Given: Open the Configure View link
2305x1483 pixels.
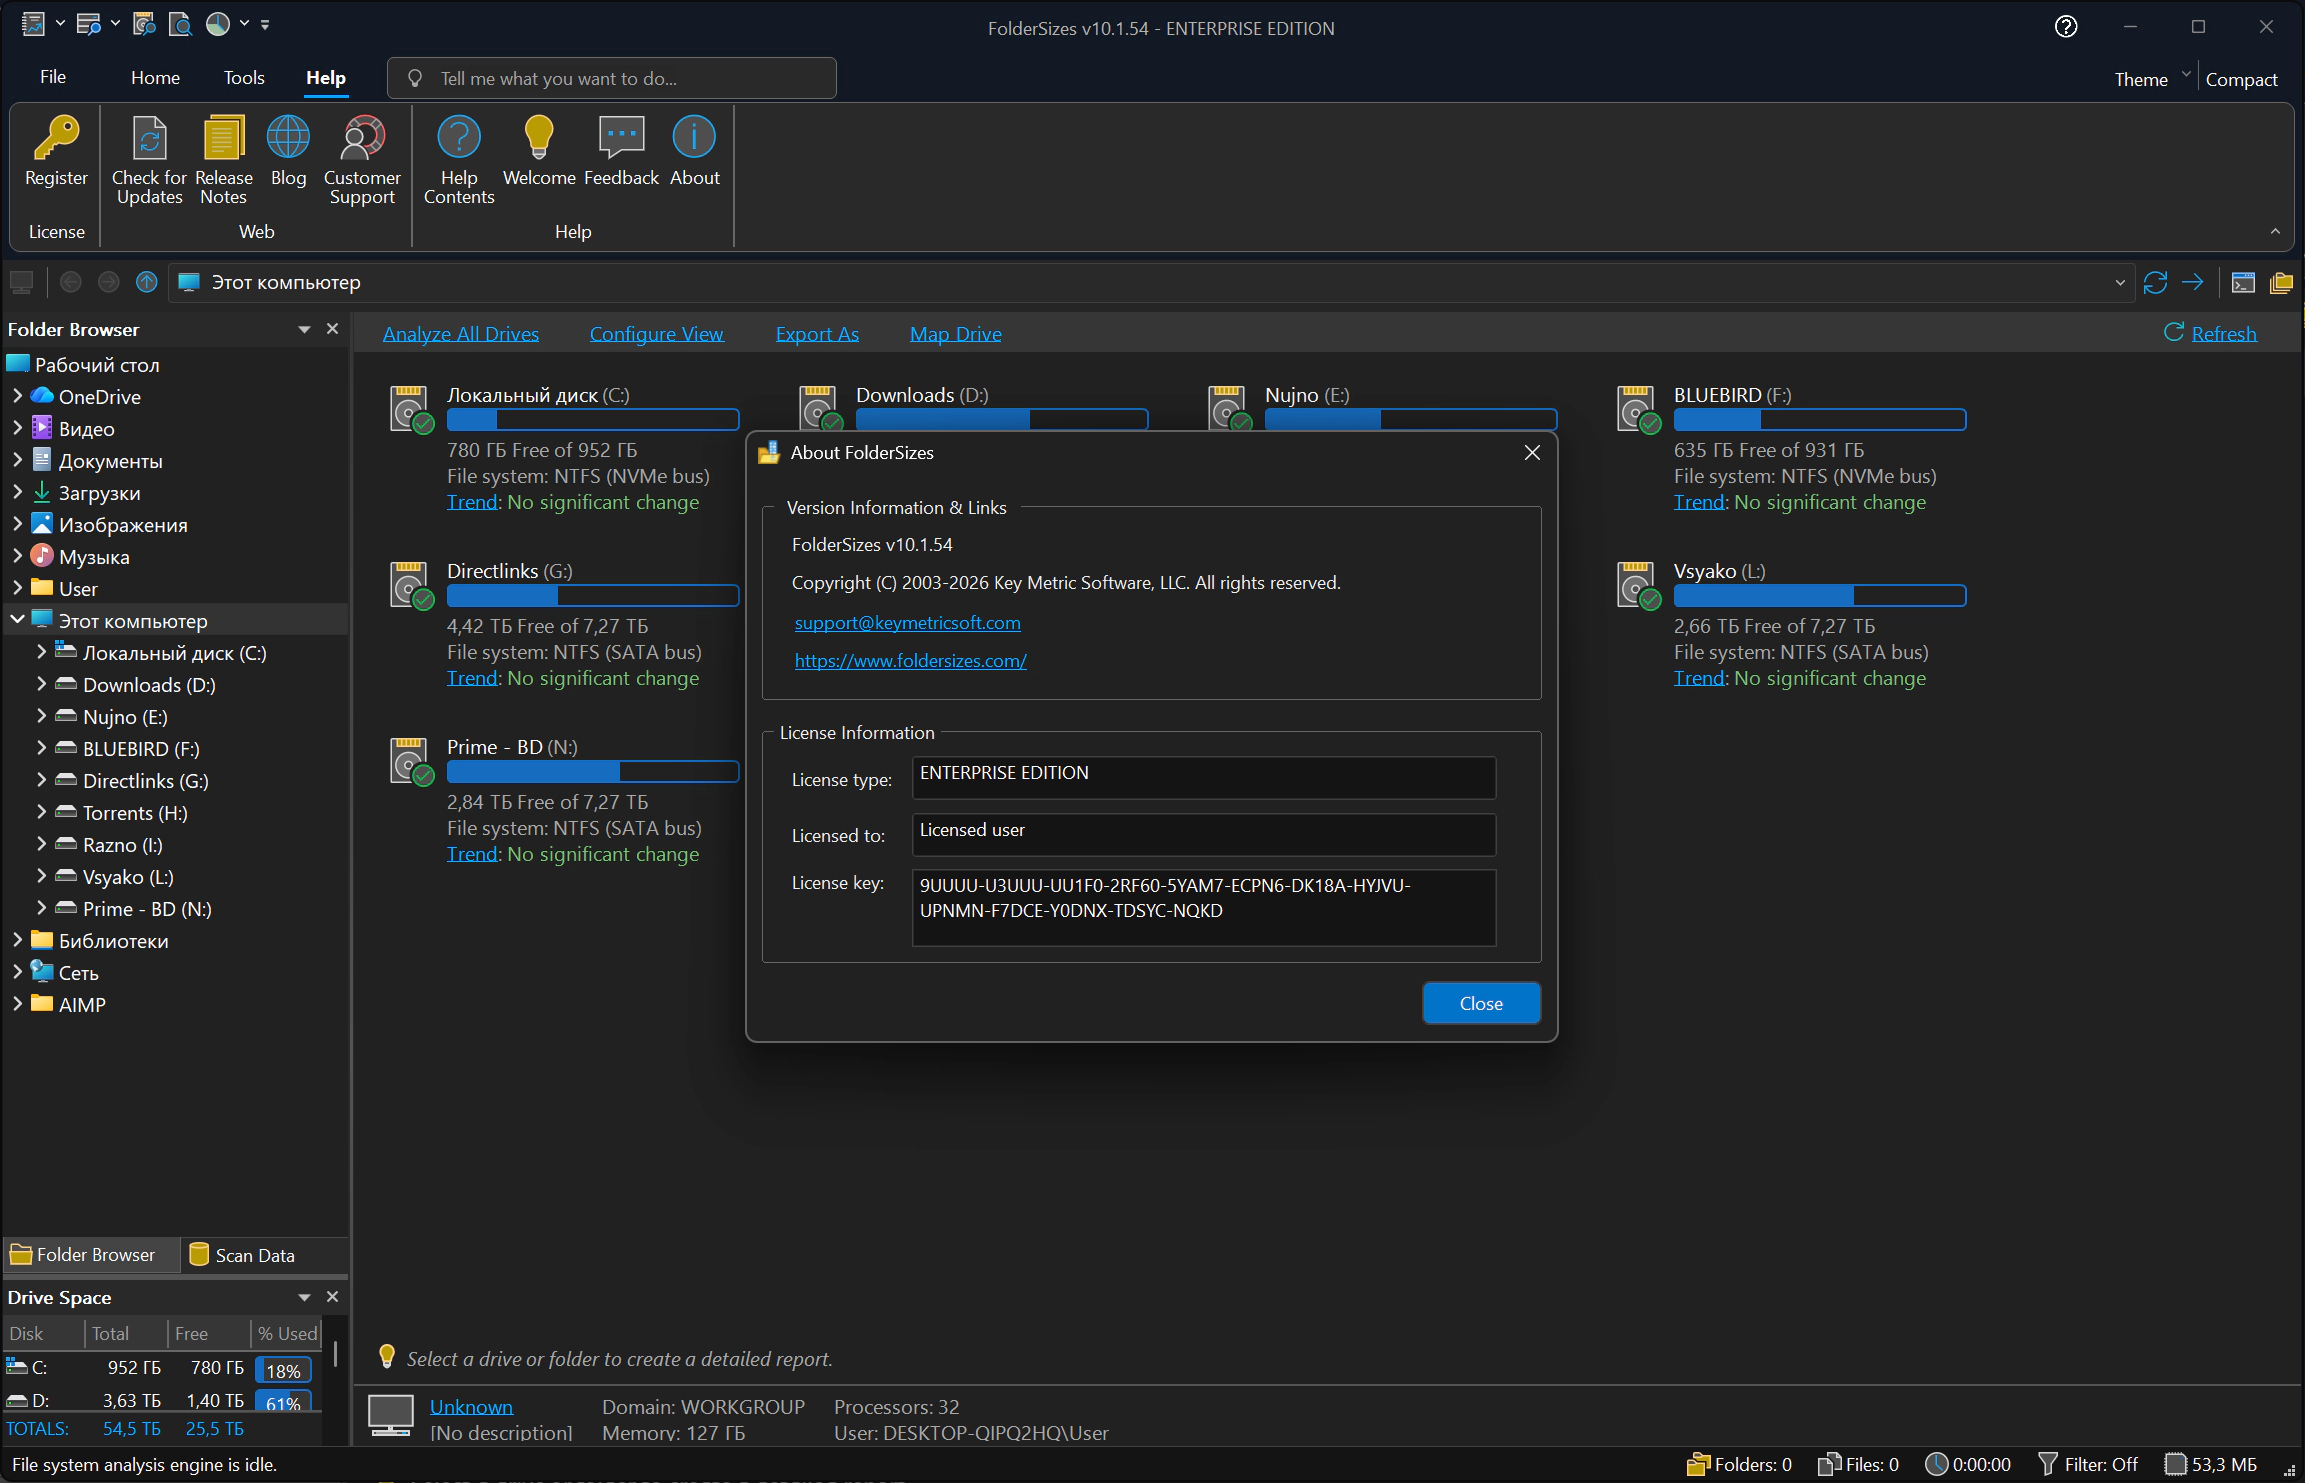Looking at the screenshot, I should [x=656, y=334].
